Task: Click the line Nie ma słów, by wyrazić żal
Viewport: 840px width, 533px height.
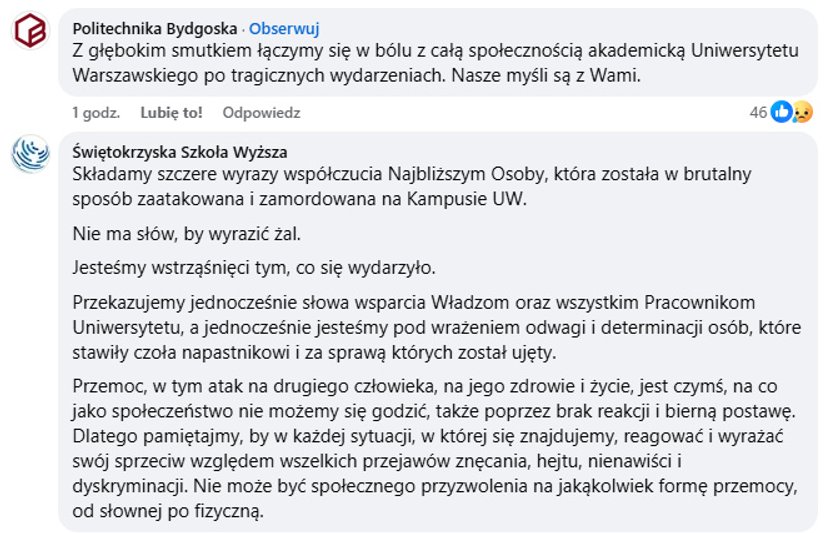Action: pyautogui.click(x=186, y=234)
